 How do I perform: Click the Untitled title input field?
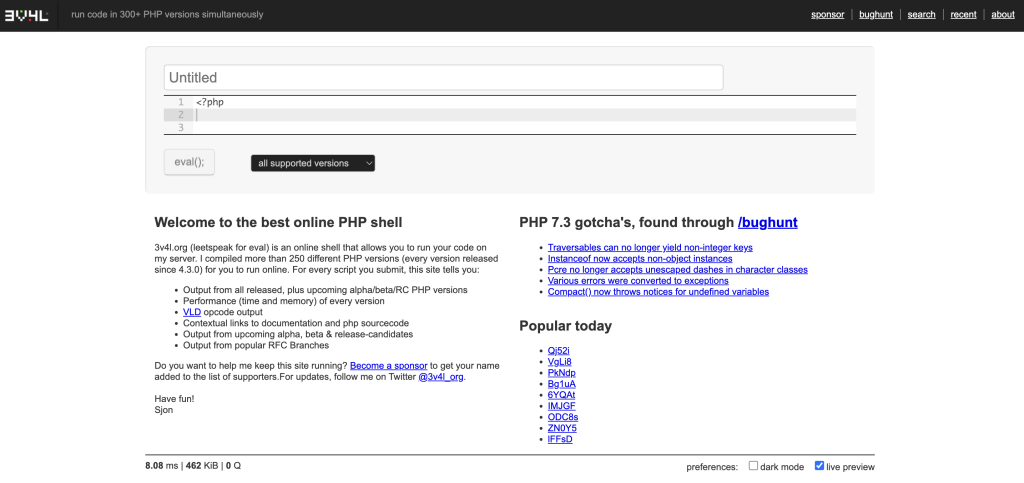(443, 78)
